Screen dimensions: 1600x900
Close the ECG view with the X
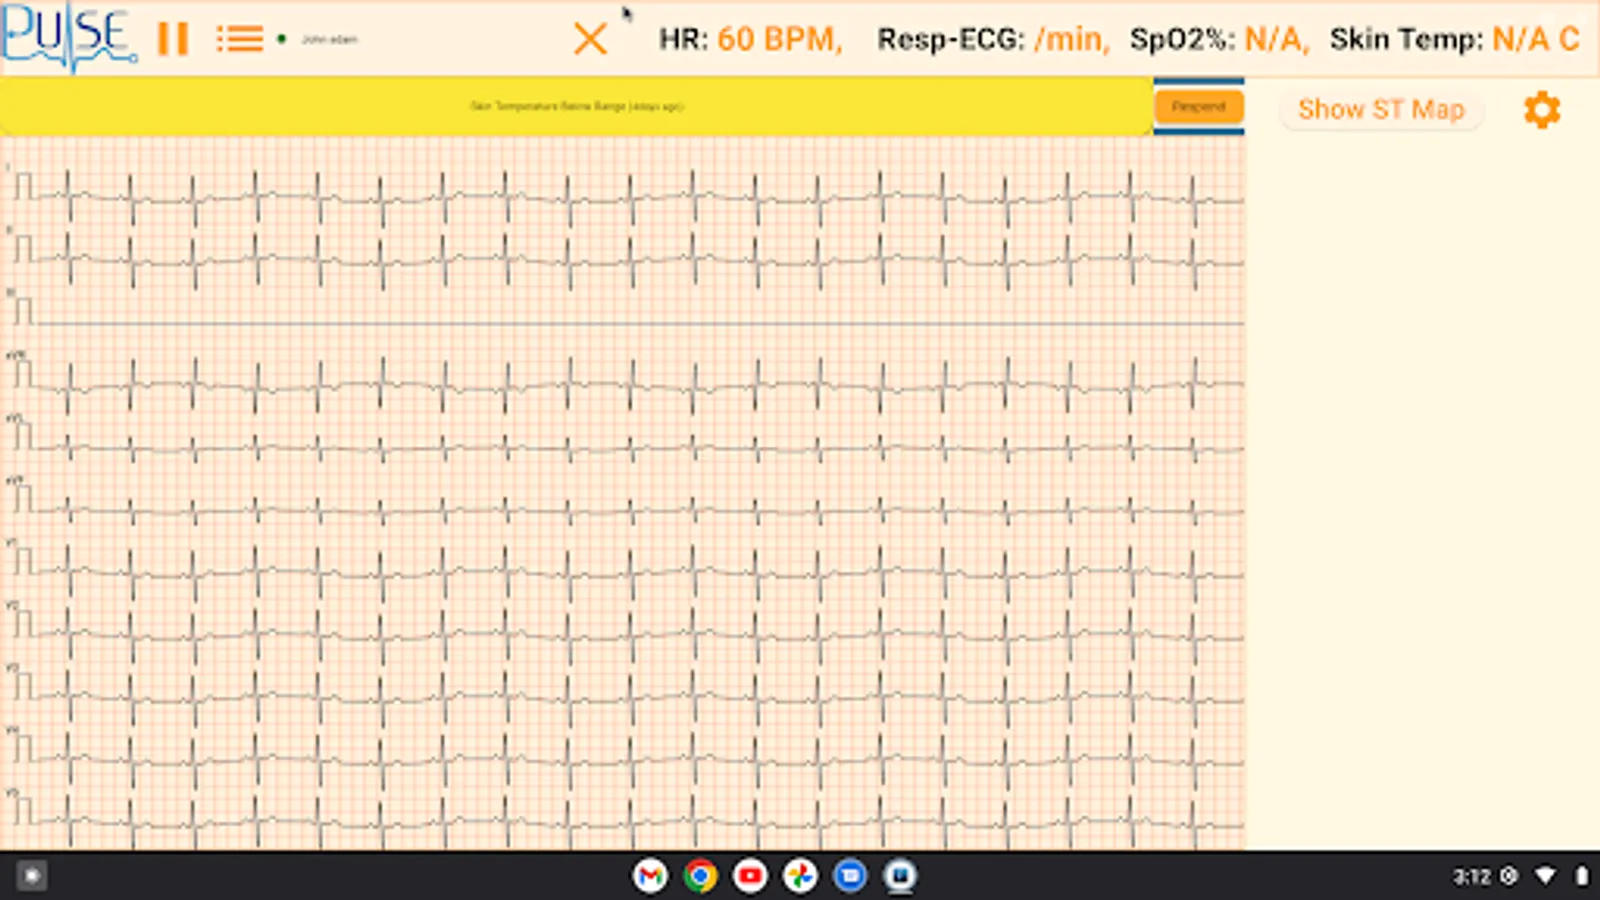[x=590, y=39]
